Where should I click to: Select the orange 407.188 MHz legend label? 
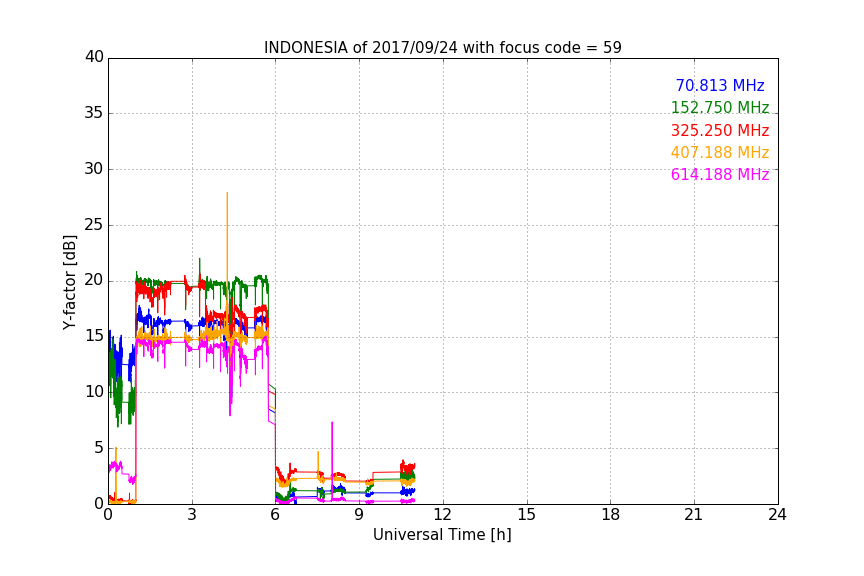(720, 153)
